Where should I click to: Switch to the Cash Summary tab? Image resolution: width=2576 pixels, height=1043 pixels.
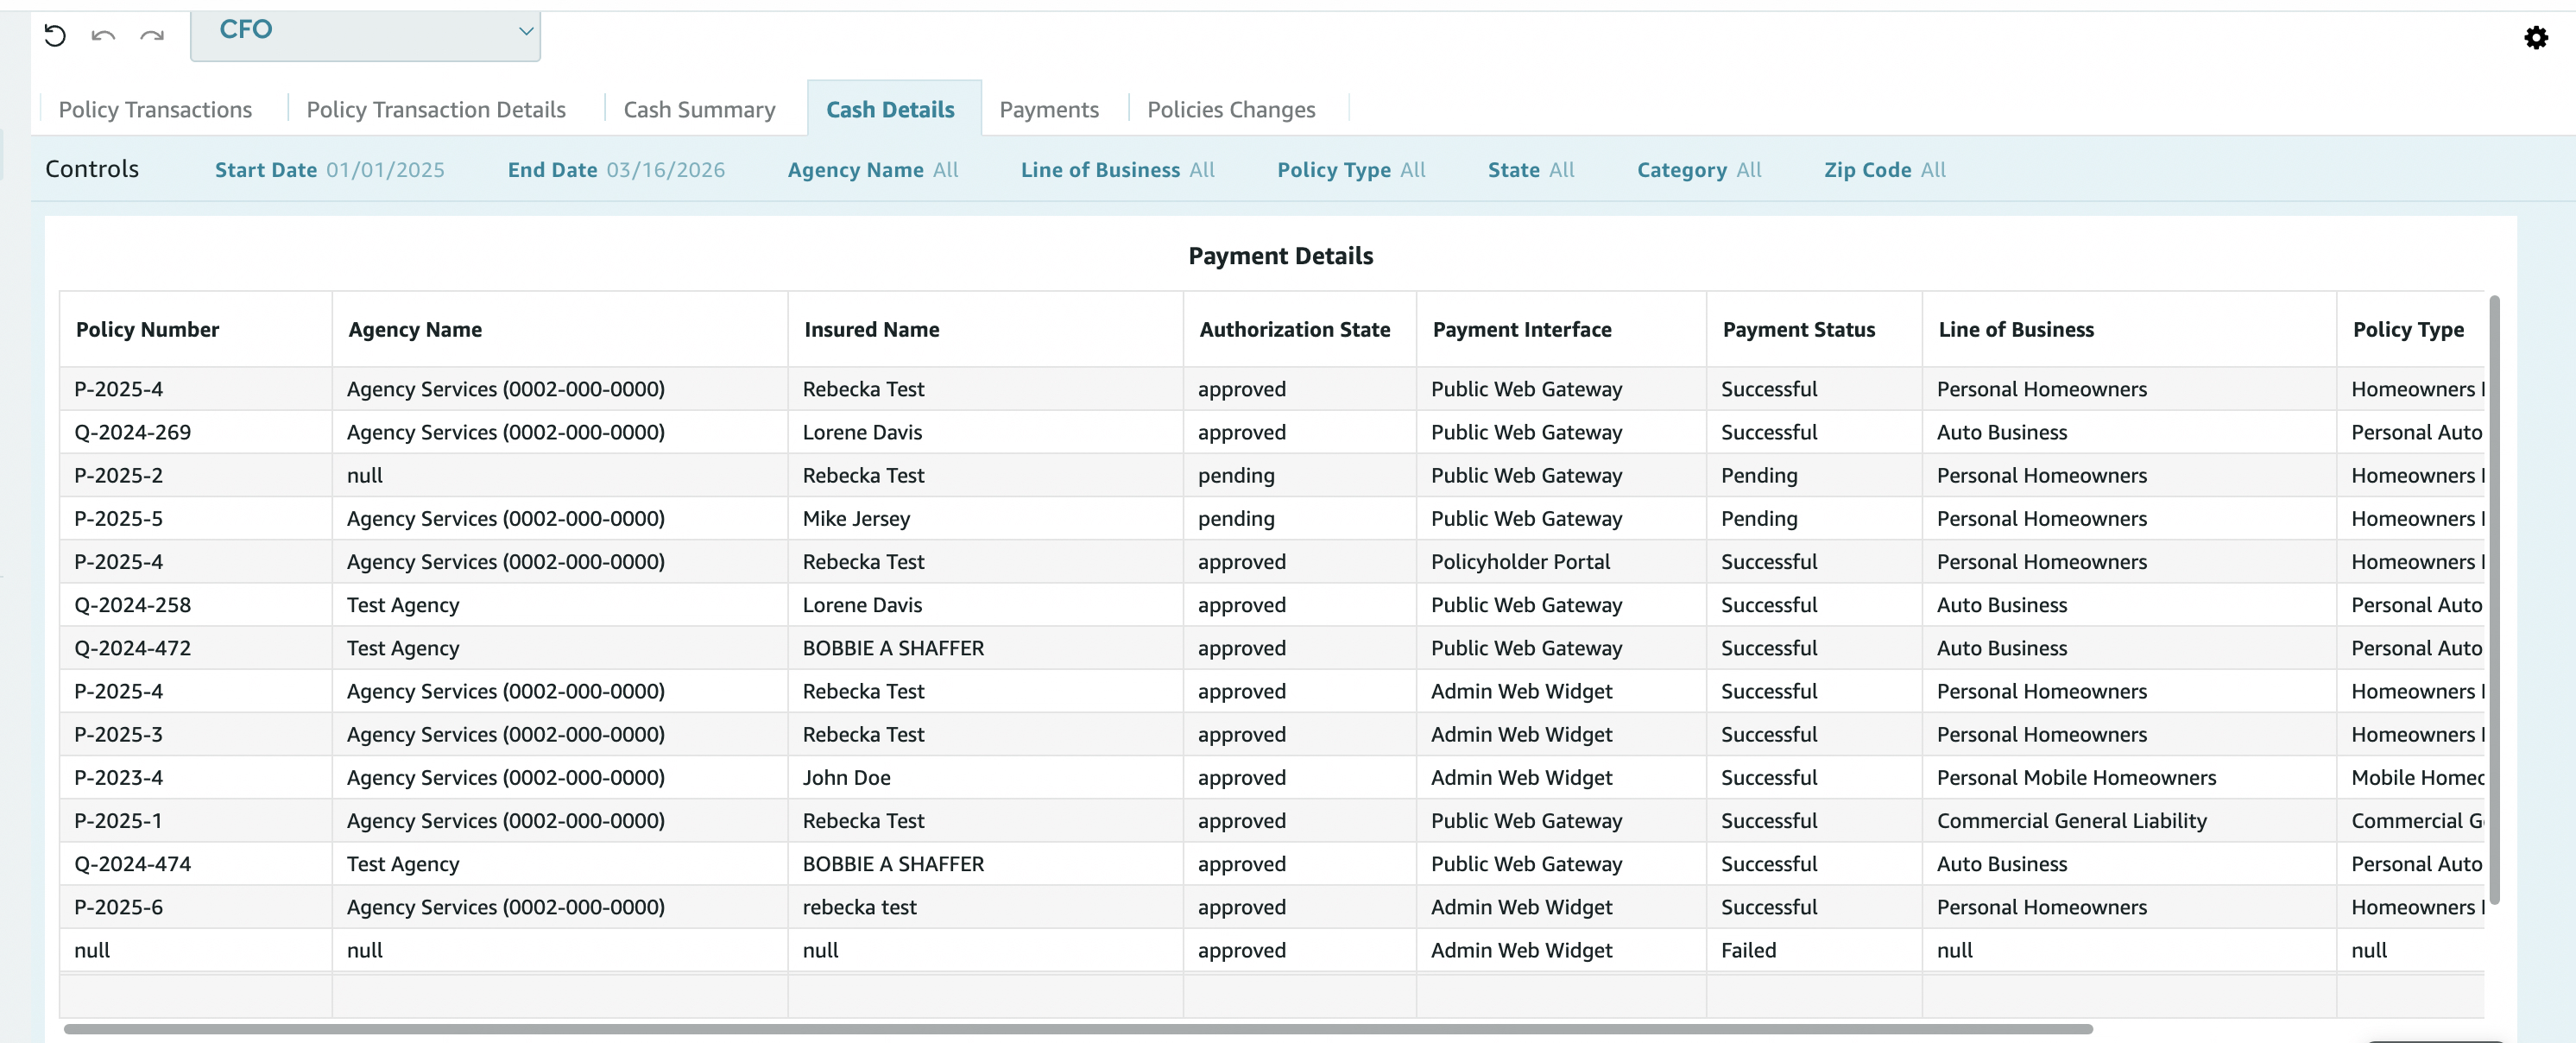[x=699, y=110]
